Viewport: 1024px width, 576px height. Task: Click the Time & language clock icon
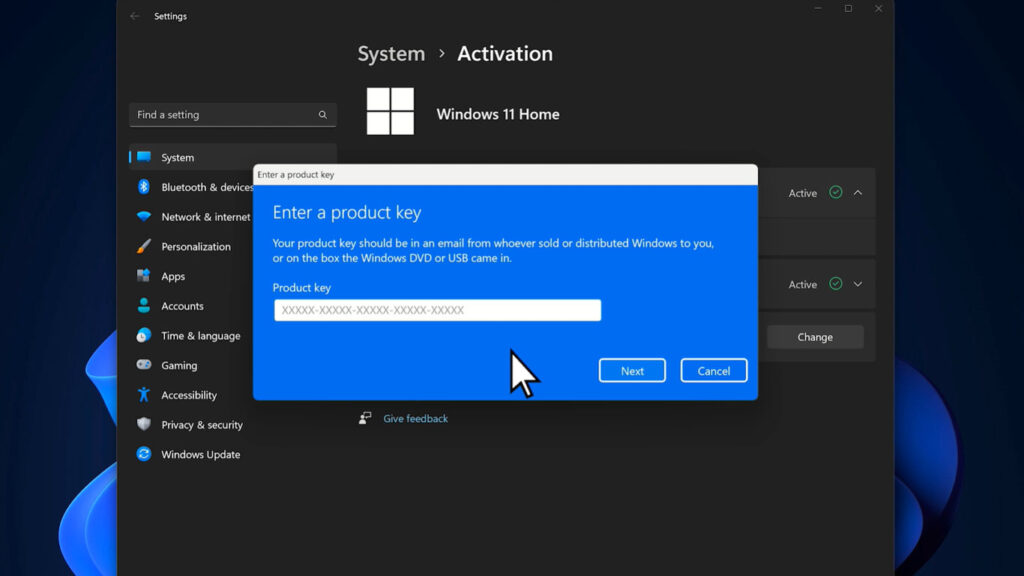(144, 335)
